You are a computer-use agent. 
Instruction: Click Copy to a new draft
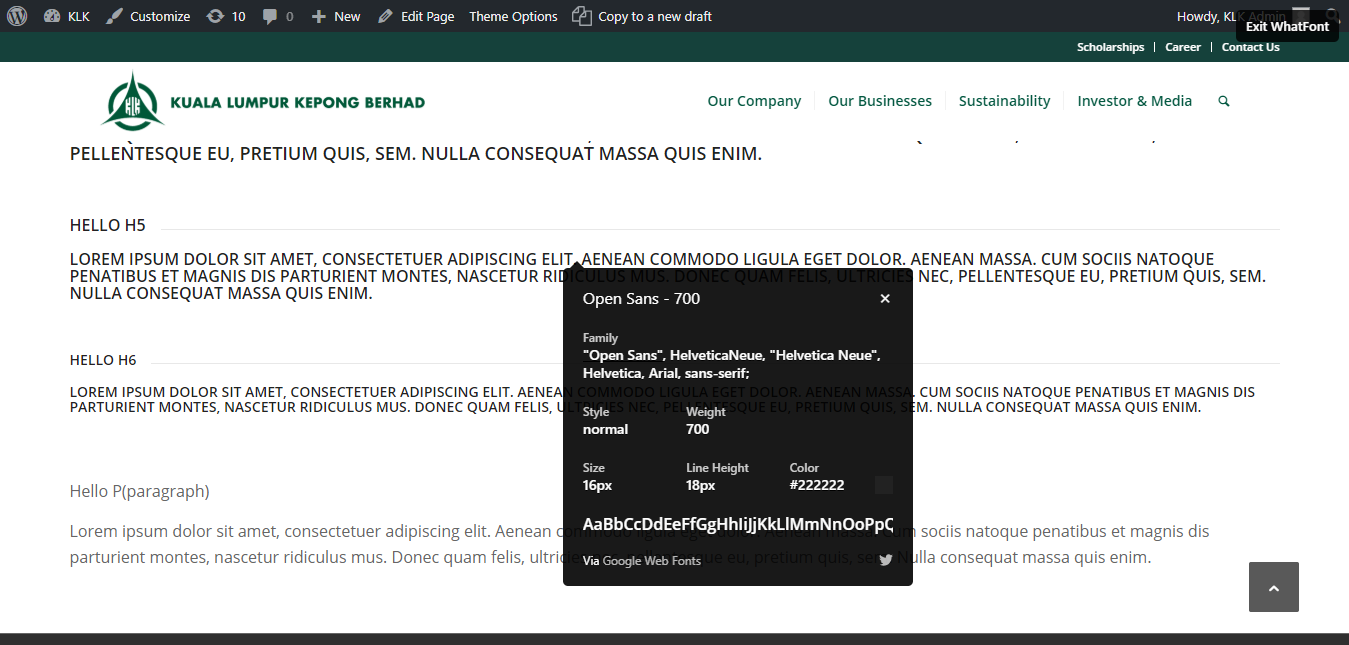(x=642, y=16)
